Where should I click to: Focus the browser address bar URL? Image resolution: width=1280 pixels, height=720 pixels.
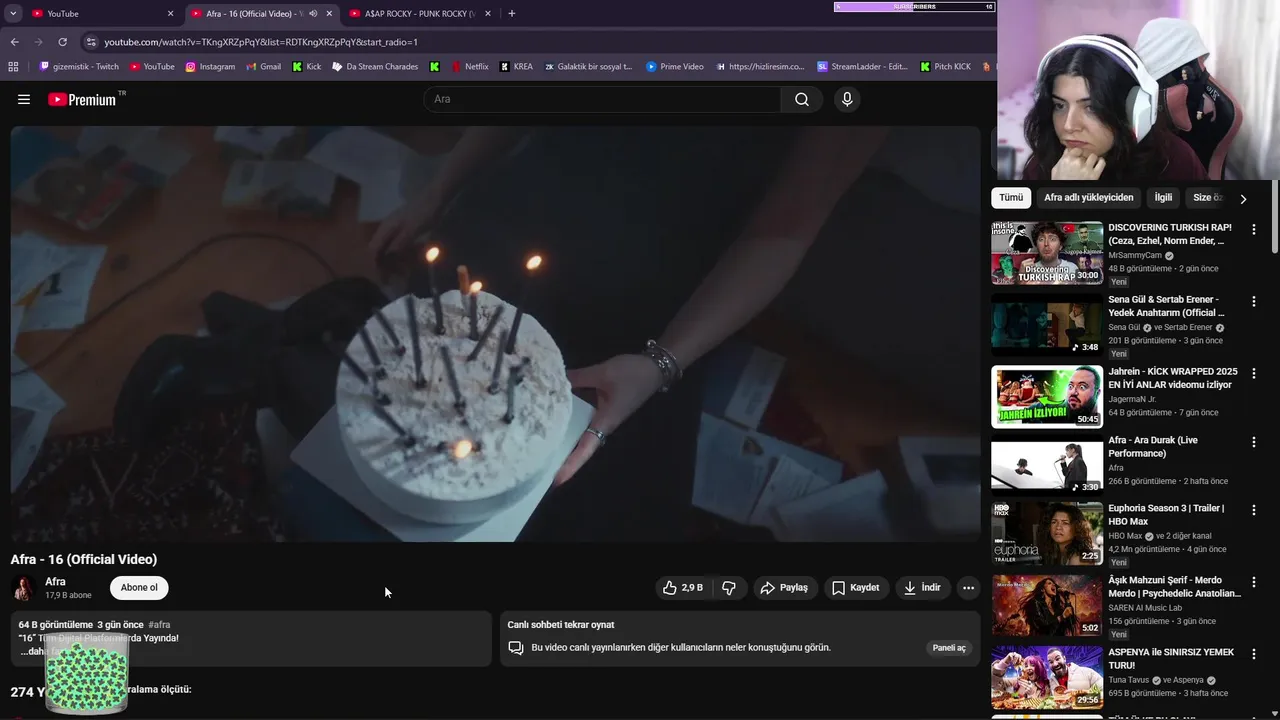261,42
